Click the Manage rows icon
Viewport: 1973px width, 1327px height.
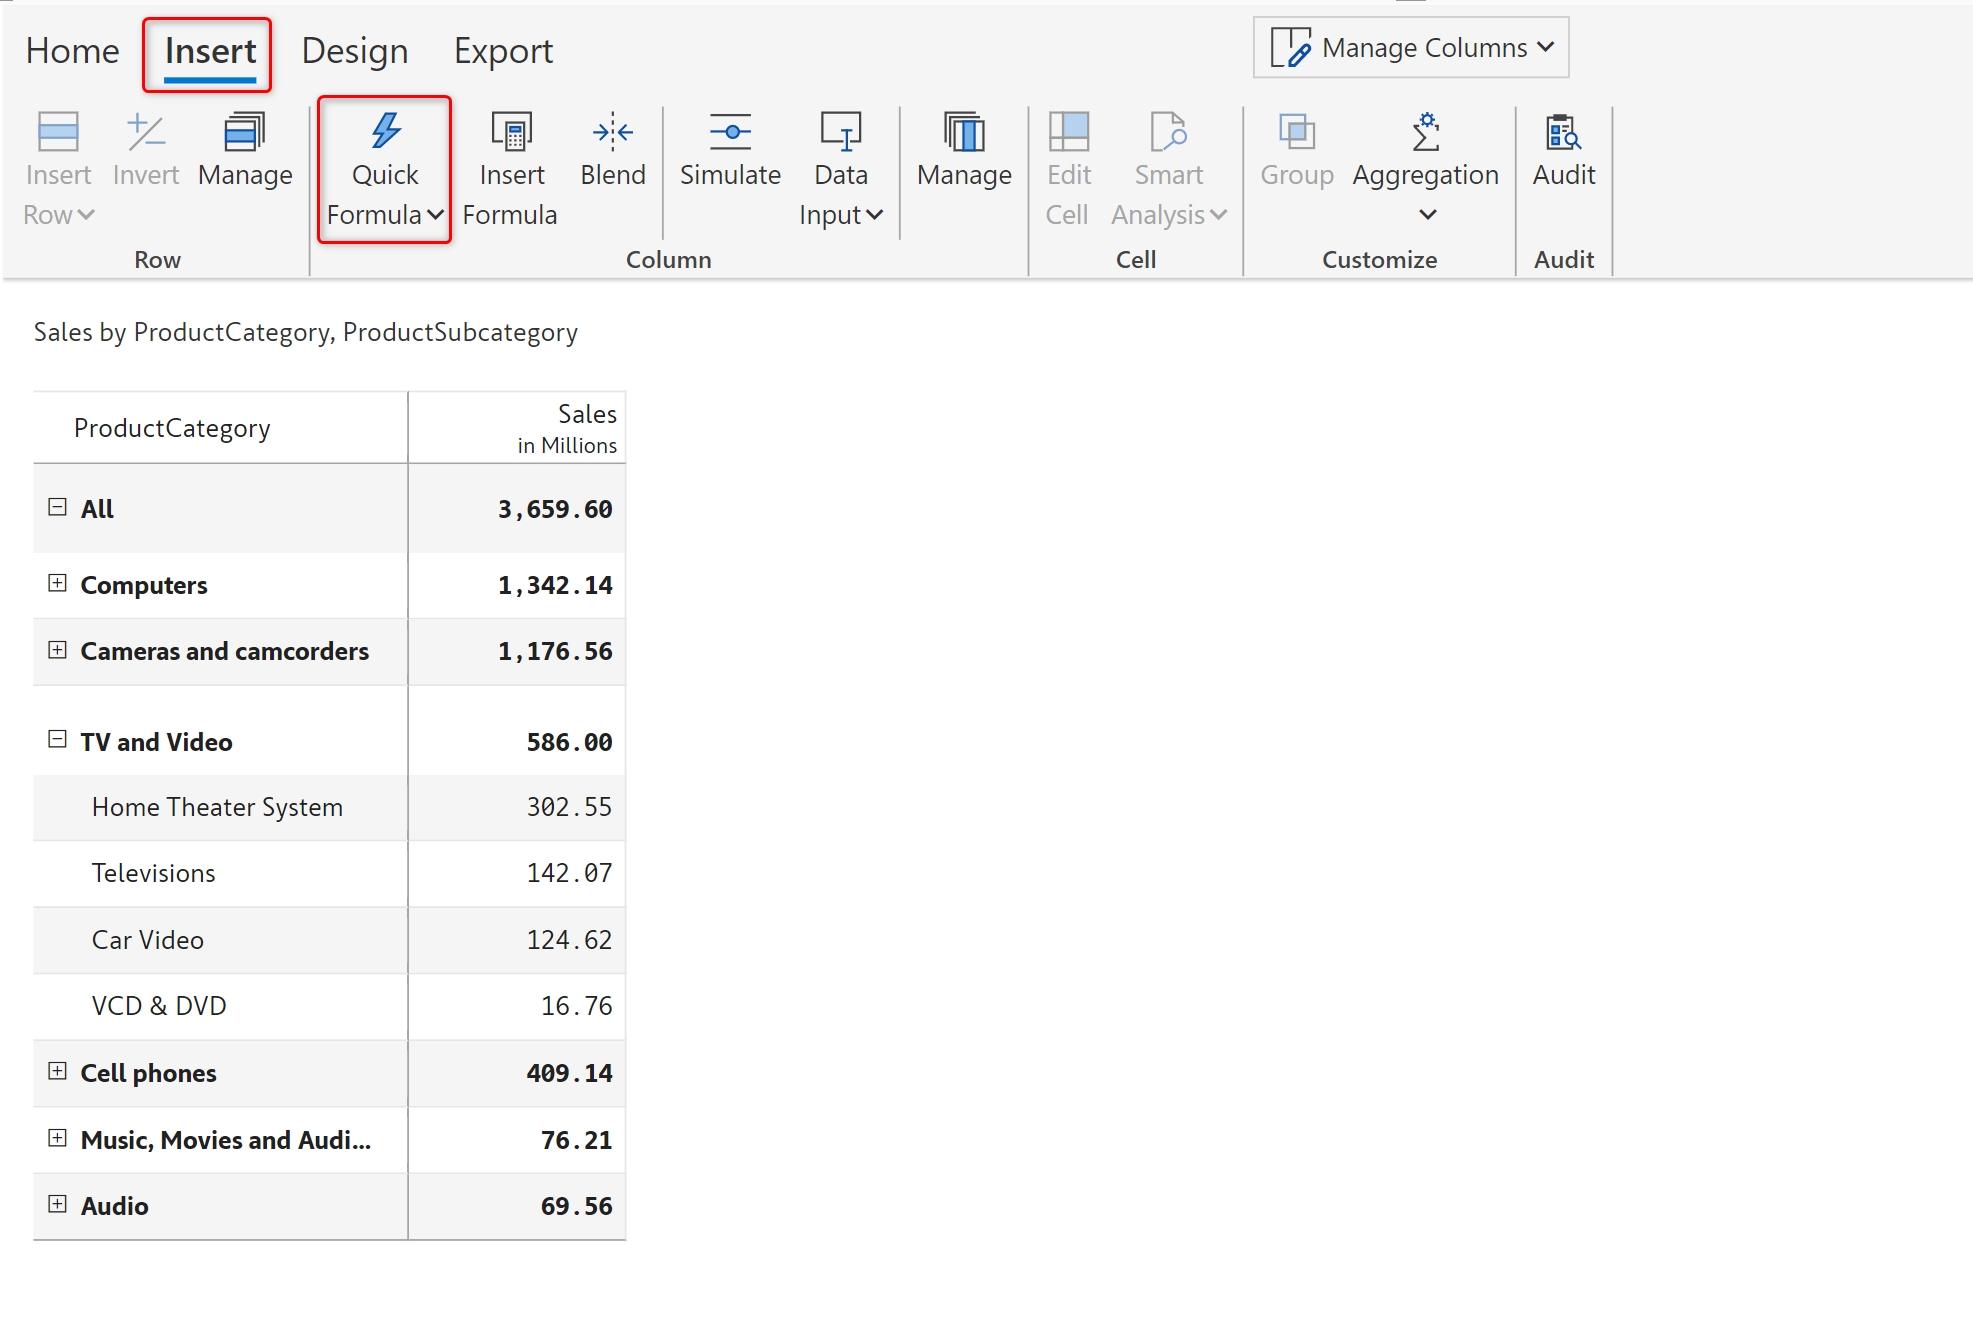point(245,132)
